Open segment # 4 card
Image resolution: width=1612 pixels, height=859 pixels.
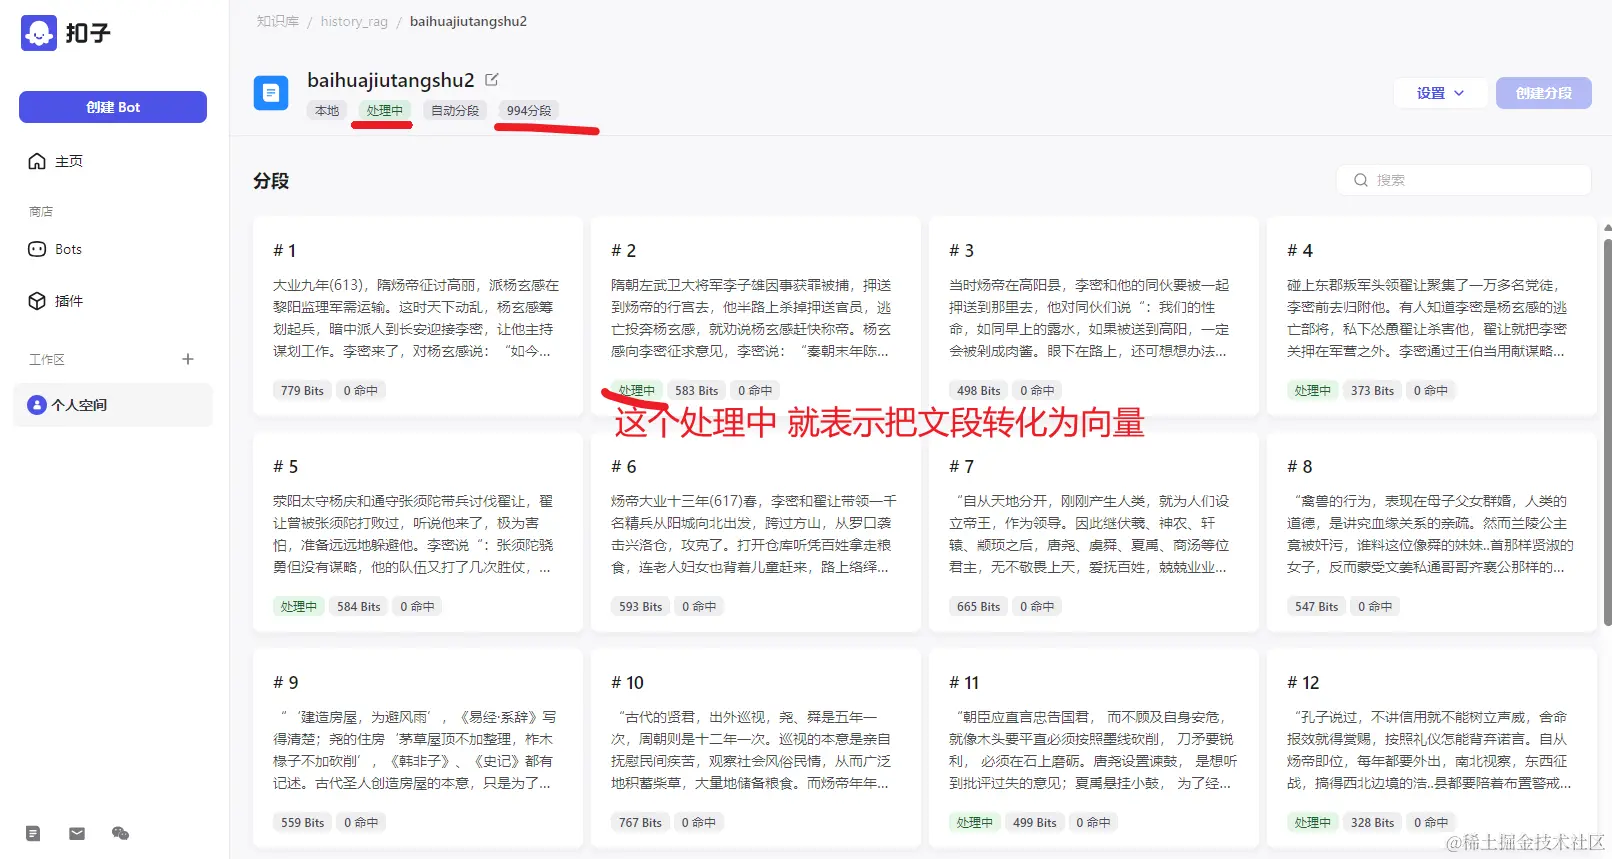(x=1432, y=316)
